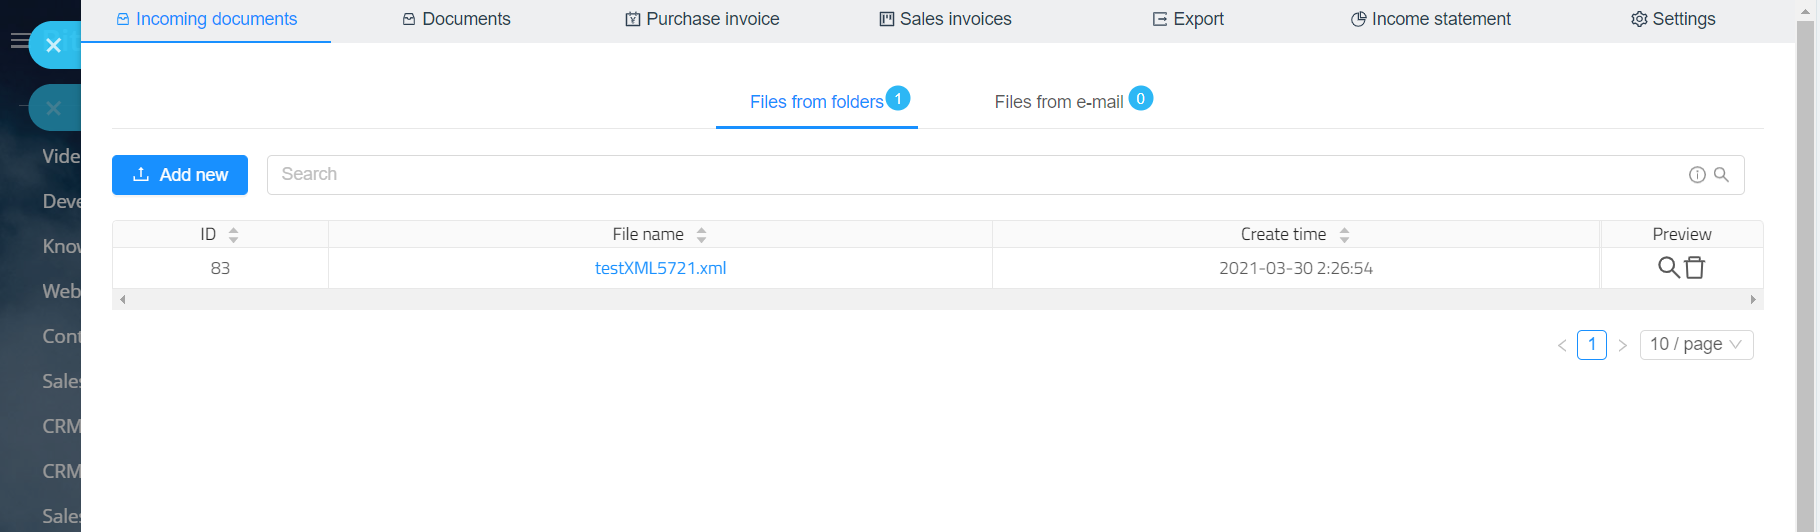Image resolution: width=1820 pixels, height=532 pixels.
Task: Open the hamburger menu icon
Action: 18,41
